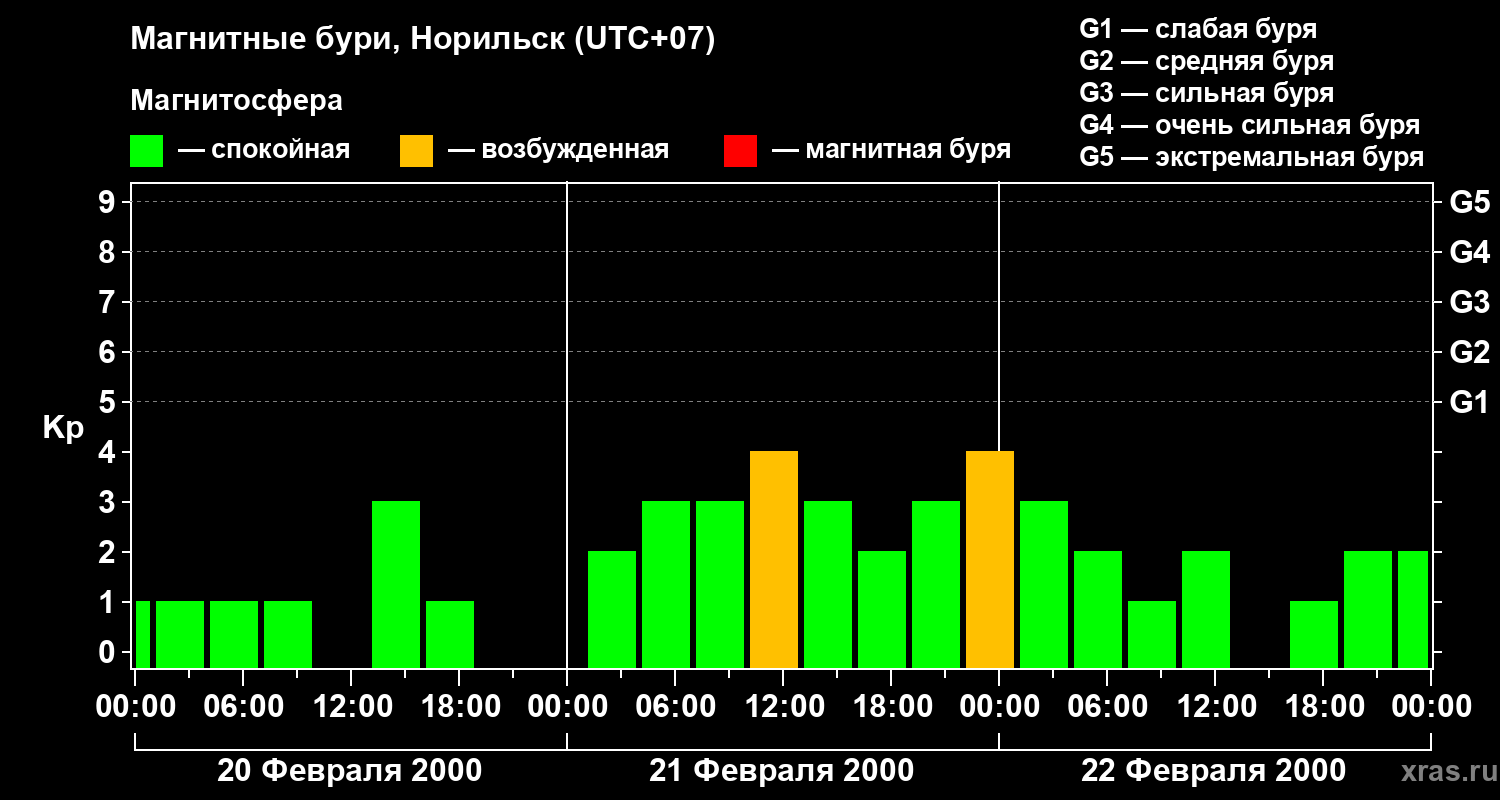Click the 12:00 time label under 22 February
Image resolution: width=1500 pixels, height=800 pixels.
pyautogui.click(x=1215, y=706)
